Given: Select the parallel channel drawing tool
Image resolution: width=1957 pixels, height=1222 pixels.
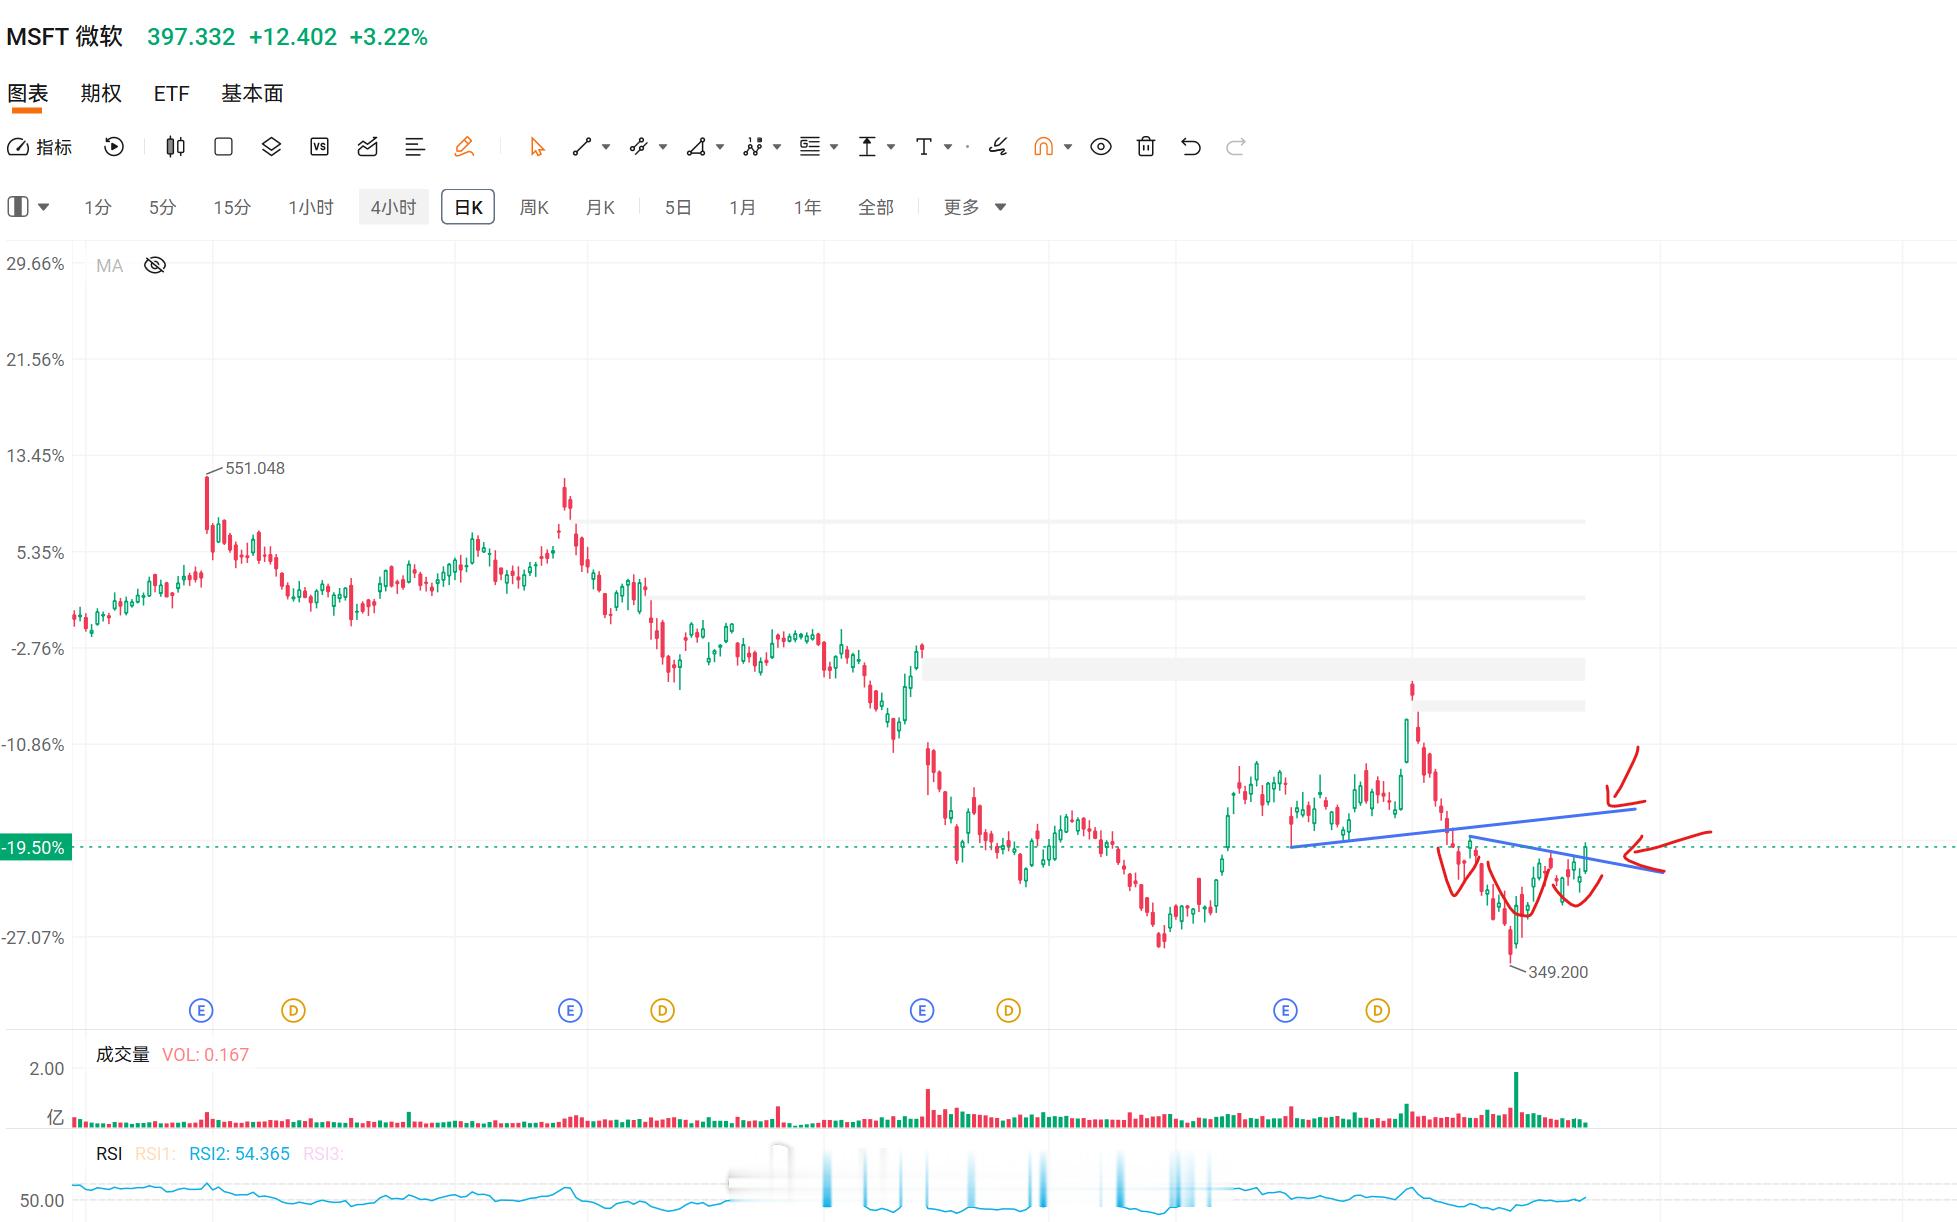Looking at the screenshot, I should click(638, 147).
